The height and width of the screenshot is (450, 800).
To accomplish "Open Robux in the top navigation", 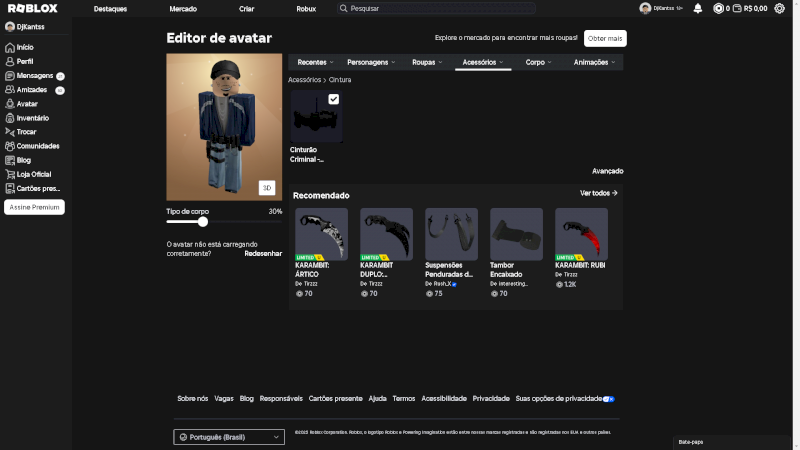I will point(306,9).
